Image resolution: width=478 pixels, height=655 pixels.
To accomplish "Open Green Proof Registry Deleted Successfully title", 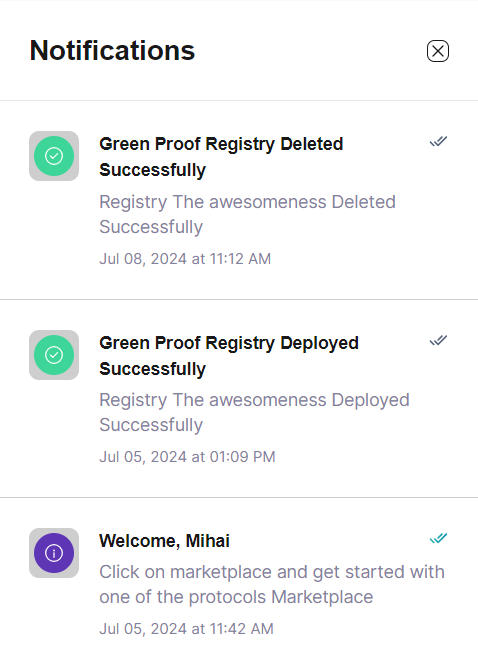I will 221,157.
